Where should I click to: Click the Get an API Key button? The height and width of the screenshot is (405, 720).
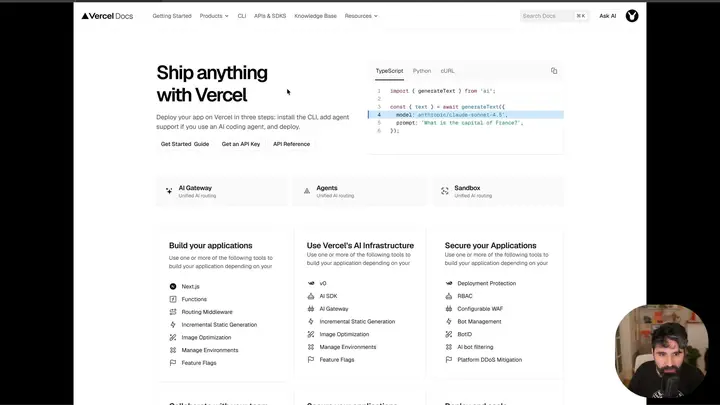(x=241, y=144)
